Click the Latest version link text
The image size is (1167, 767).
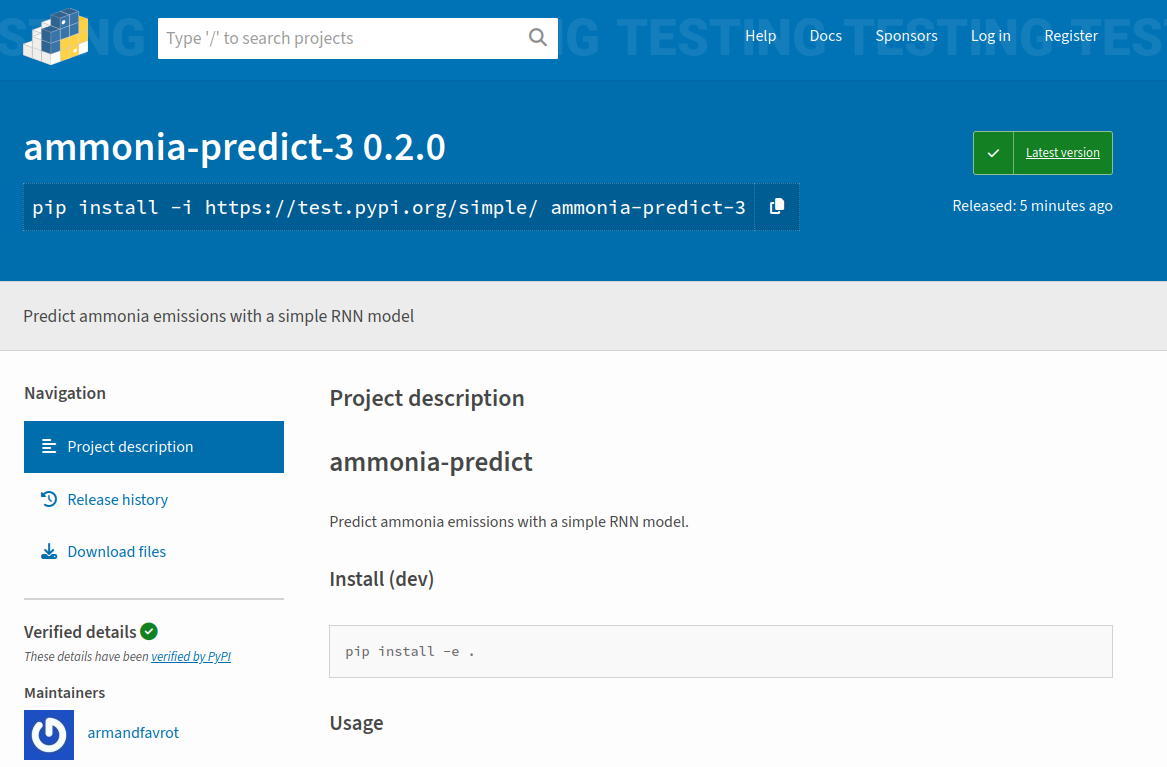1062,153
